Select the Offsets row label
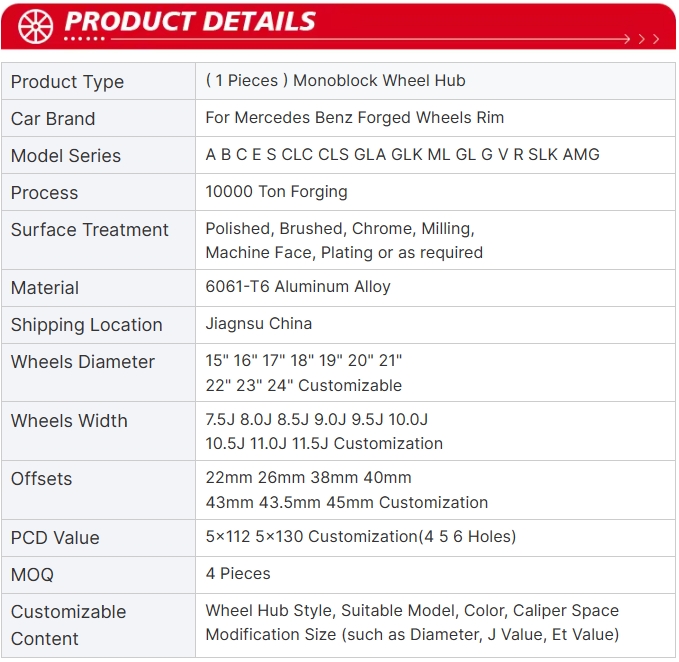The width and height of the screenshot is (679, 662). click(x=42, y=479)
